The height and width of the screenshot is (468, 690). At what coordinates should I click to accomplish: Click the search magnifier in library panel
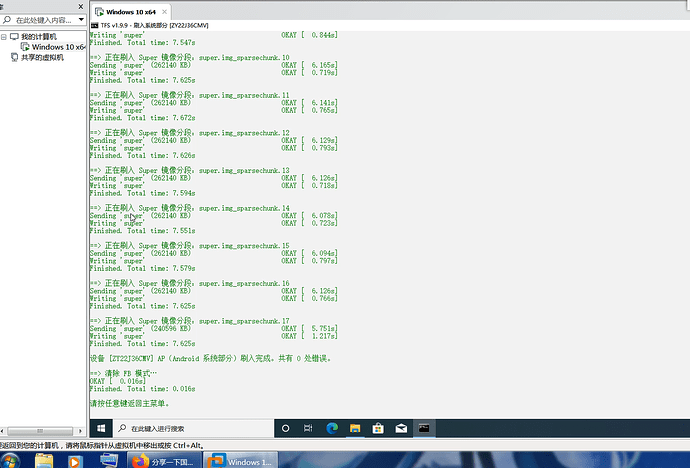tap(7, 20)
